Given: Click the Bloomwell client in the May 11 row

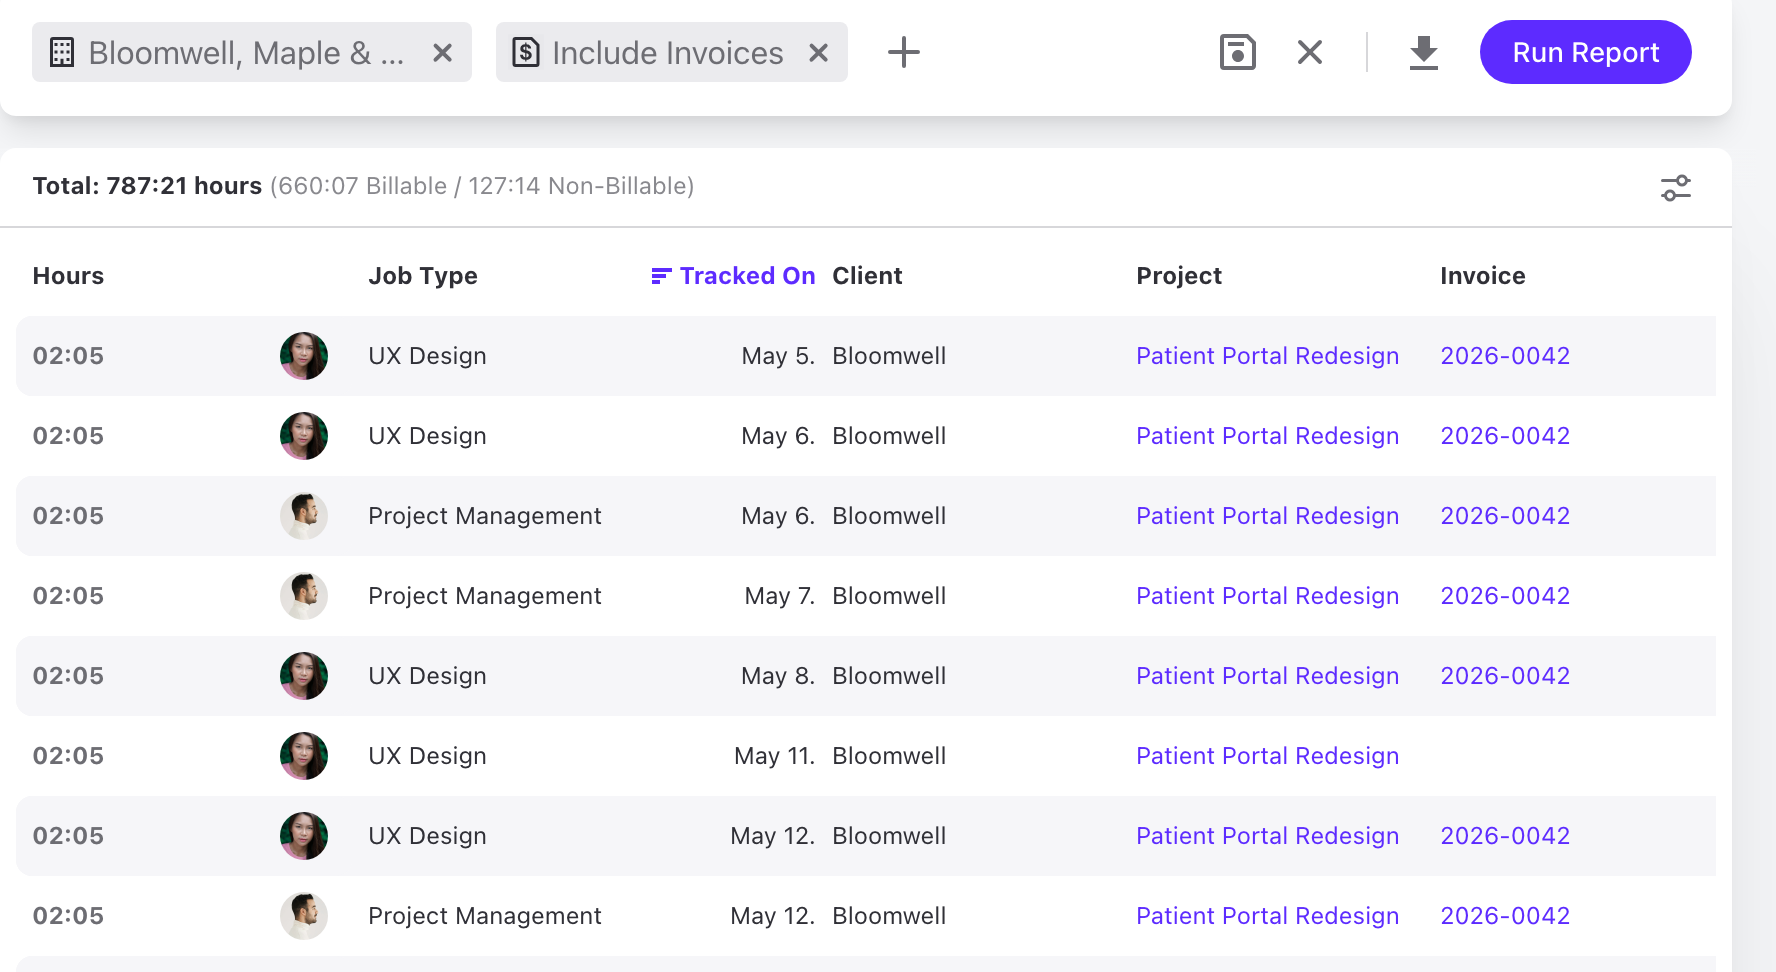Looking at the screenshot, I should [889, 756].
